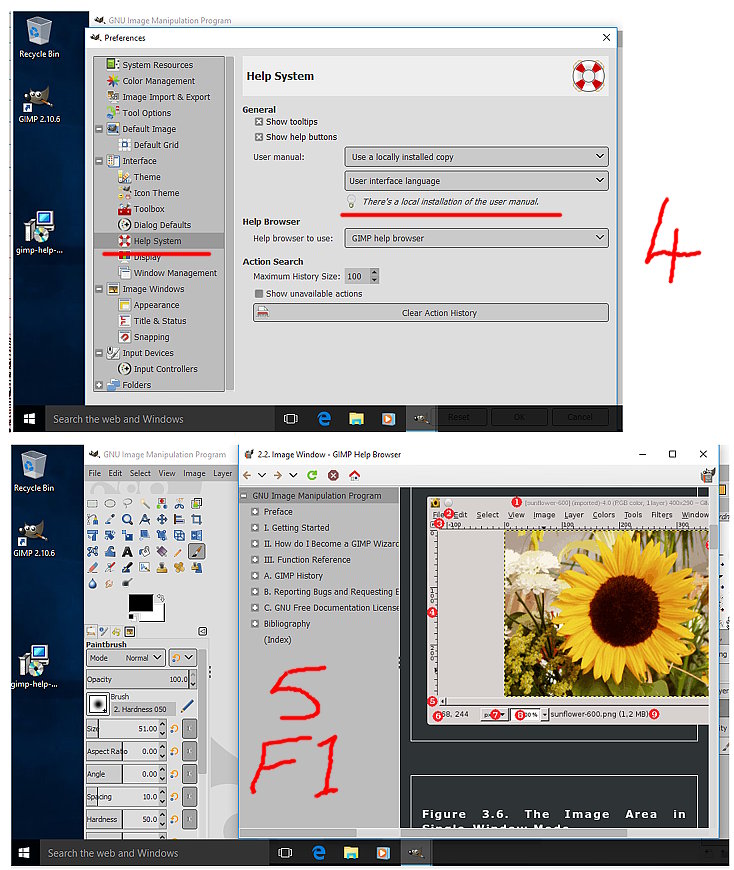Open the File menu in GIMP window
Screen dimensions: 734x870
[95, 473]
